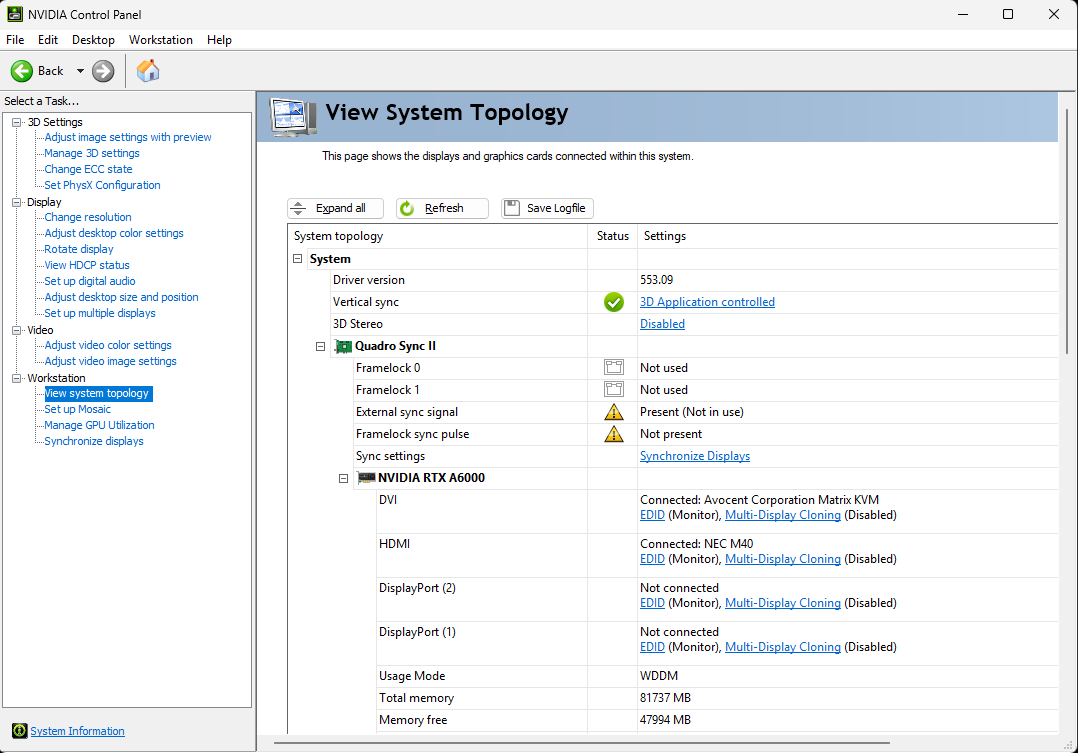The width and height of the screenshot is (1078, 753).
Task: Click the View System Topology header icon
Action: (294, 116)
